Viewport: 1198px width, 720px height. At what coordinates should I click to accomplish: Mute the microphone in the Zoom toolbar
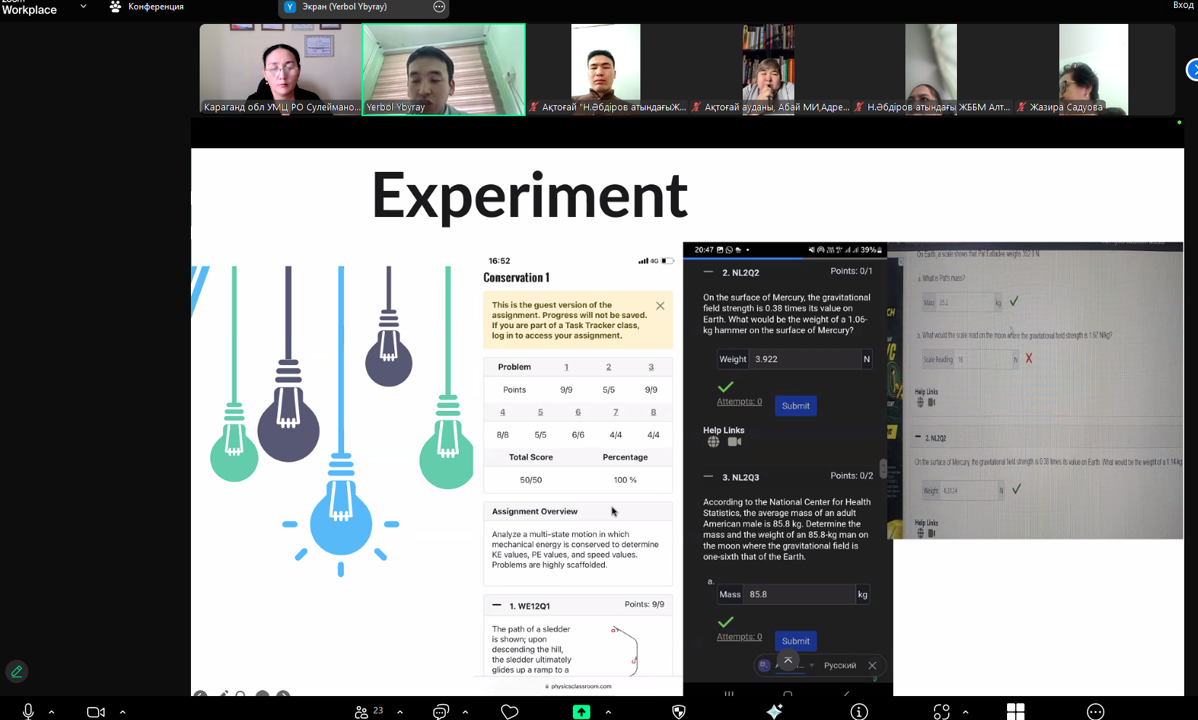tap(28, 711)
